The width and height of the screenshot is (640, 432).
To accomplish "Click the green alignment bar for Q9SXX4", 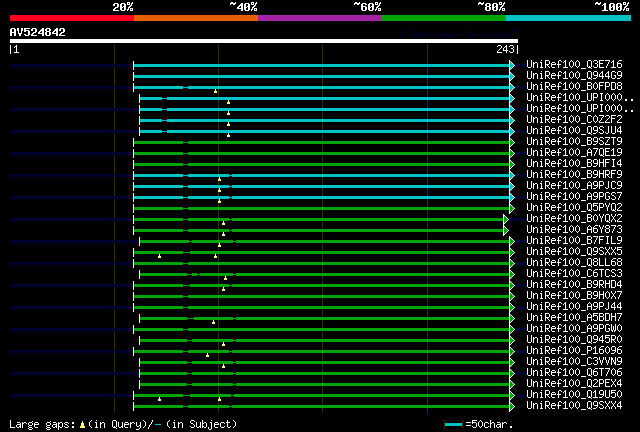I will tap(322, 407).
